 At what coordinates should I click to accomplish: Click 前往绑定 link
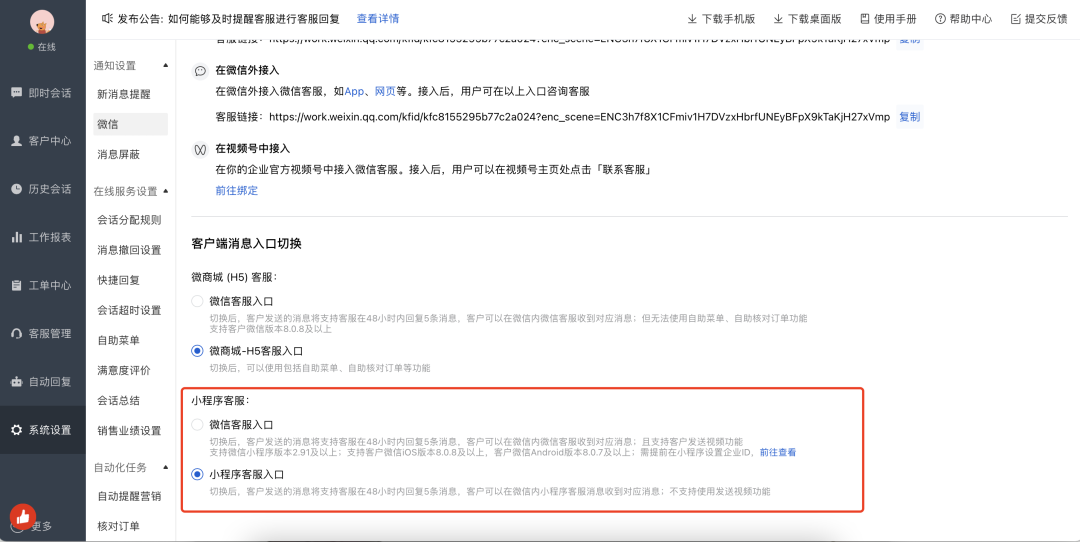pyautogui.click(x=237, y=191)
